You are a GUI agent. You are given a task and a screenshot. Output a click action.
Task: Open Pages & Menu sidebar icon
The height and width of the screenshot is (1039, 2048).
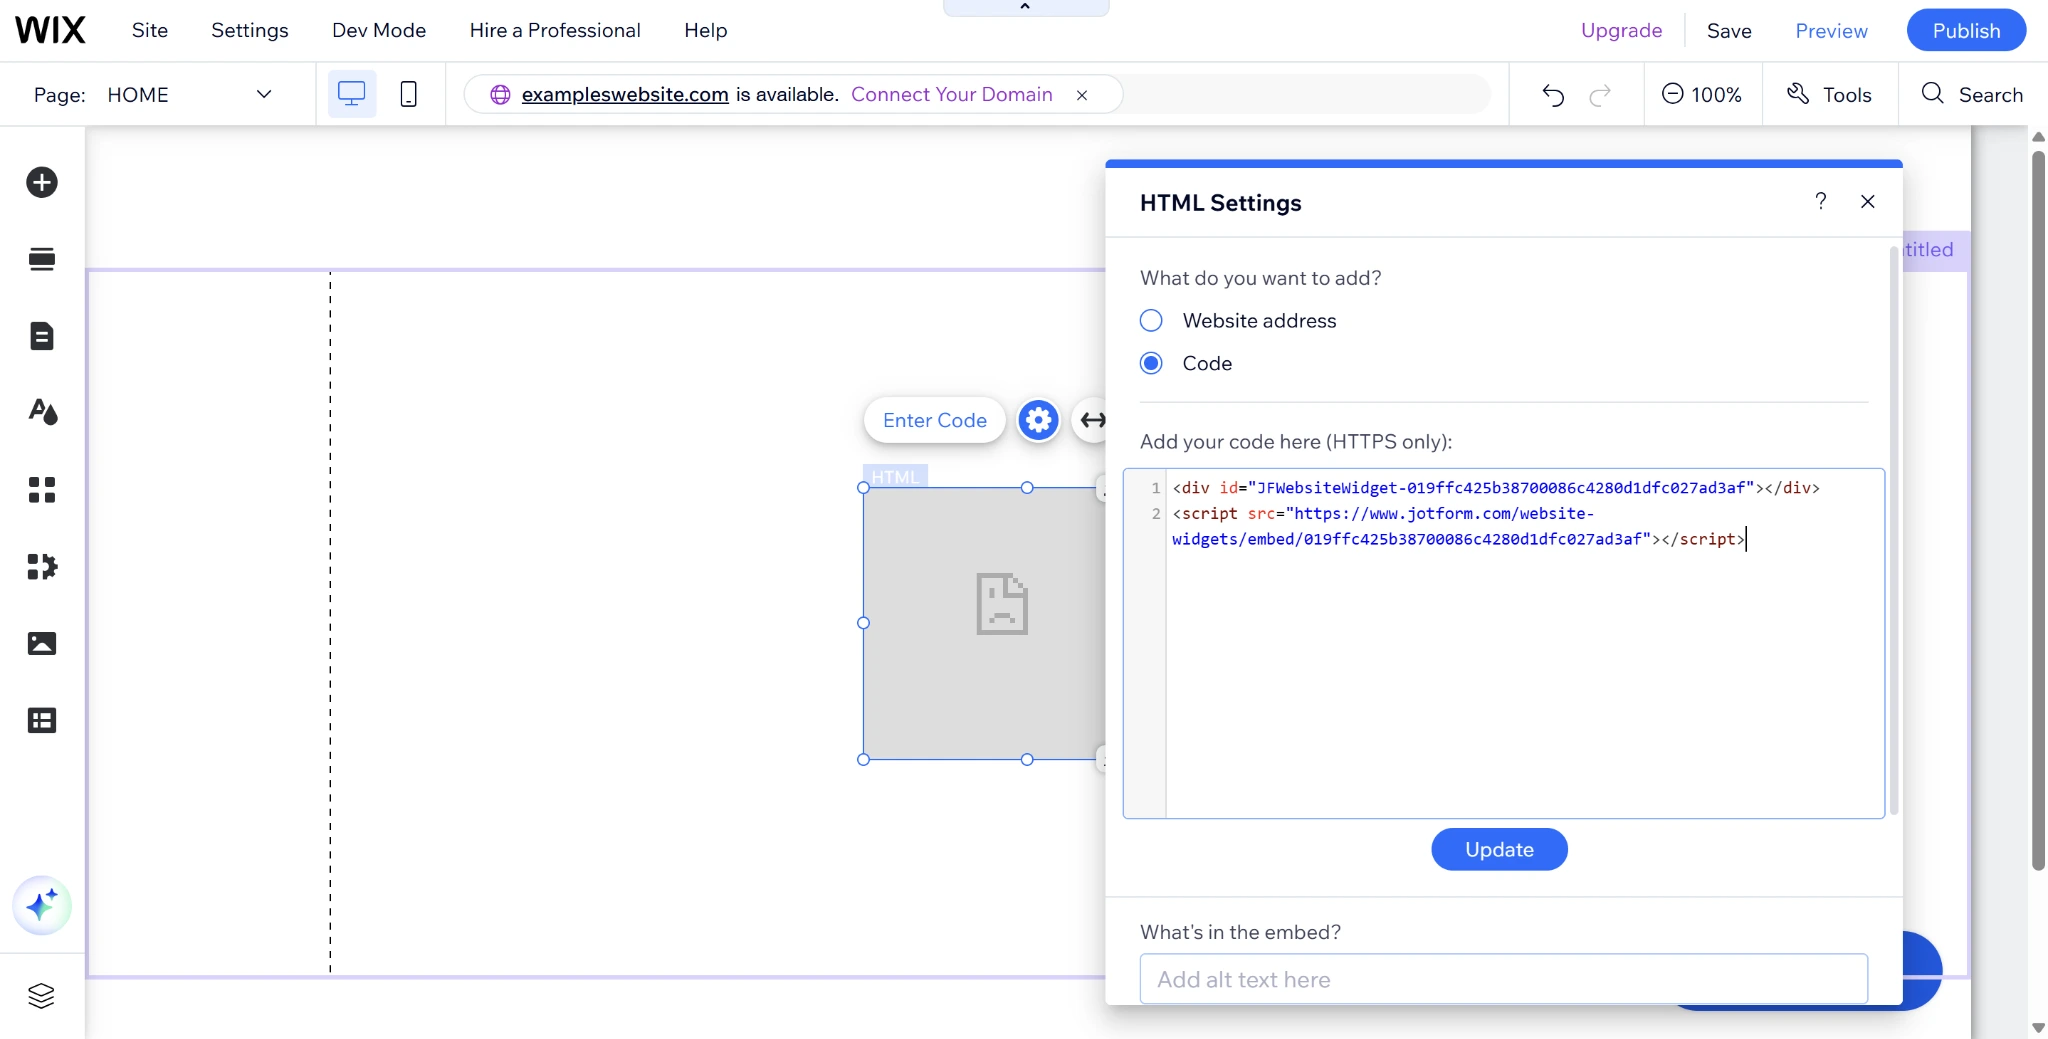42,336
